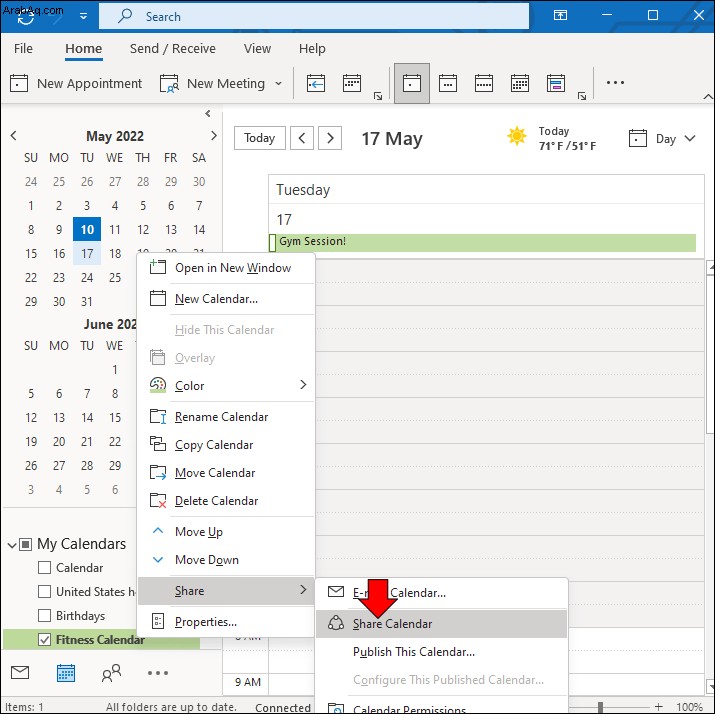Image resolution: width=715 pixels, height=714 pixels.
Task: Open the Help tab
Action: point(312,48)
